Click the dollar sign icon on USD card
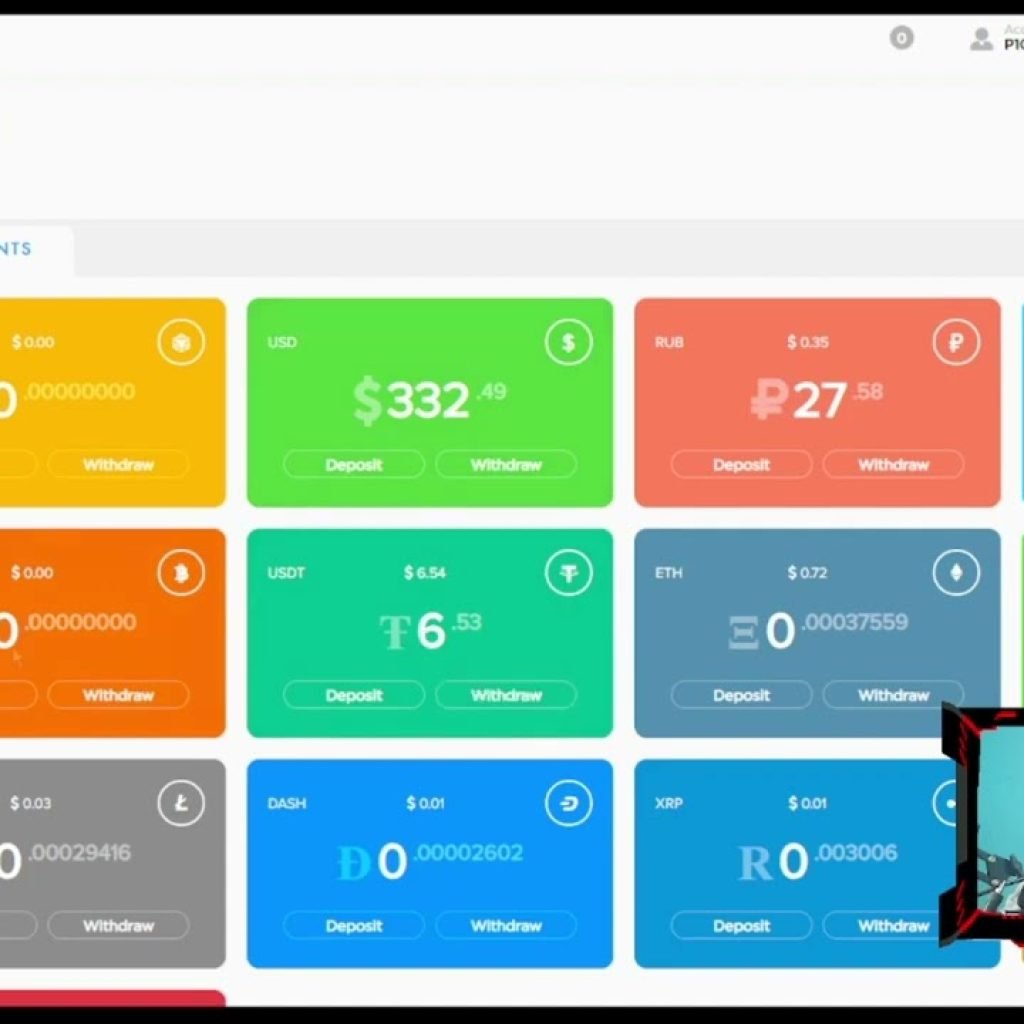1024x1024 pixels. click(568, 343)
